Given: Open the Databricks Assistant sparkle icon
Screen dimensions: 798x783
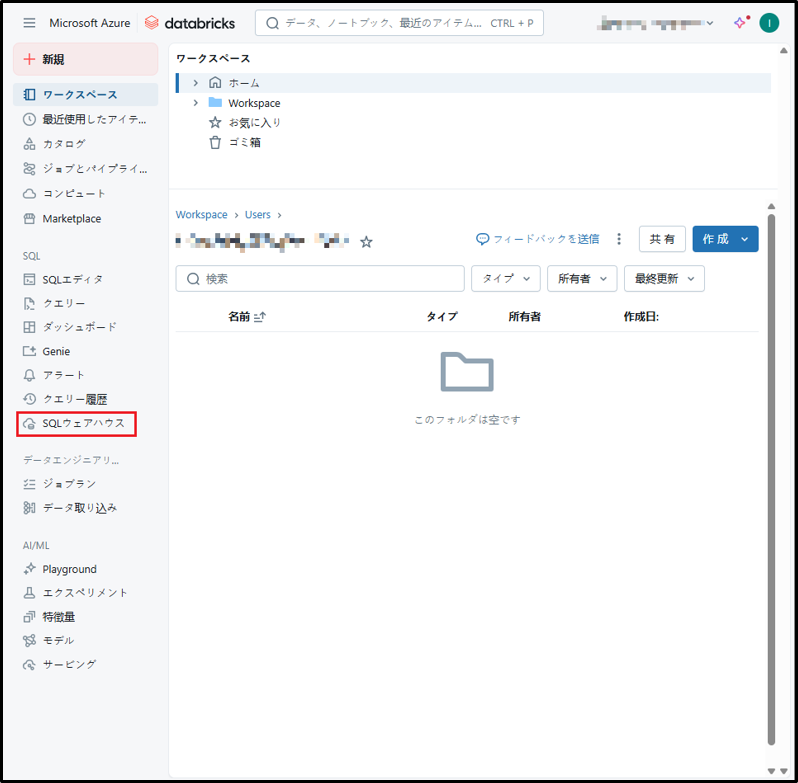Looking at the screenshot, I should coord(740,23).
